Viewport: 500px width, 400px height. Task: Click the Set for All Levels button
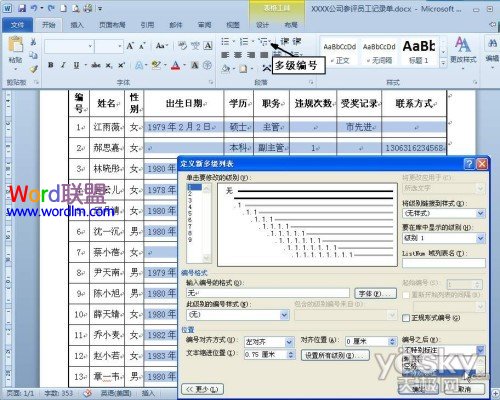click(x=335, y=355)
